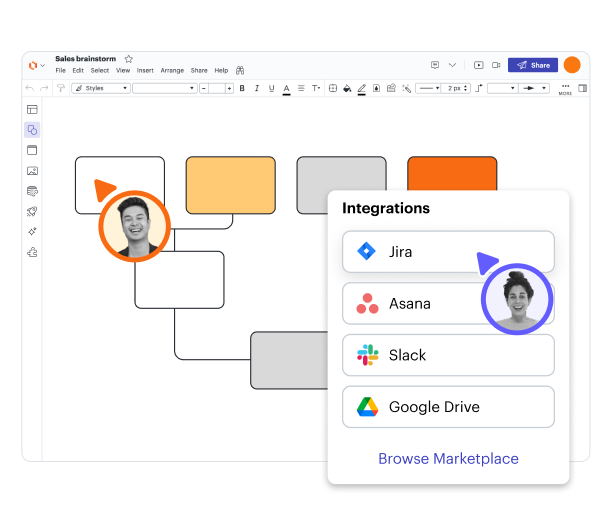Open the data linking sidebar icon
608x509 pixels.
[x=32, y=191]
